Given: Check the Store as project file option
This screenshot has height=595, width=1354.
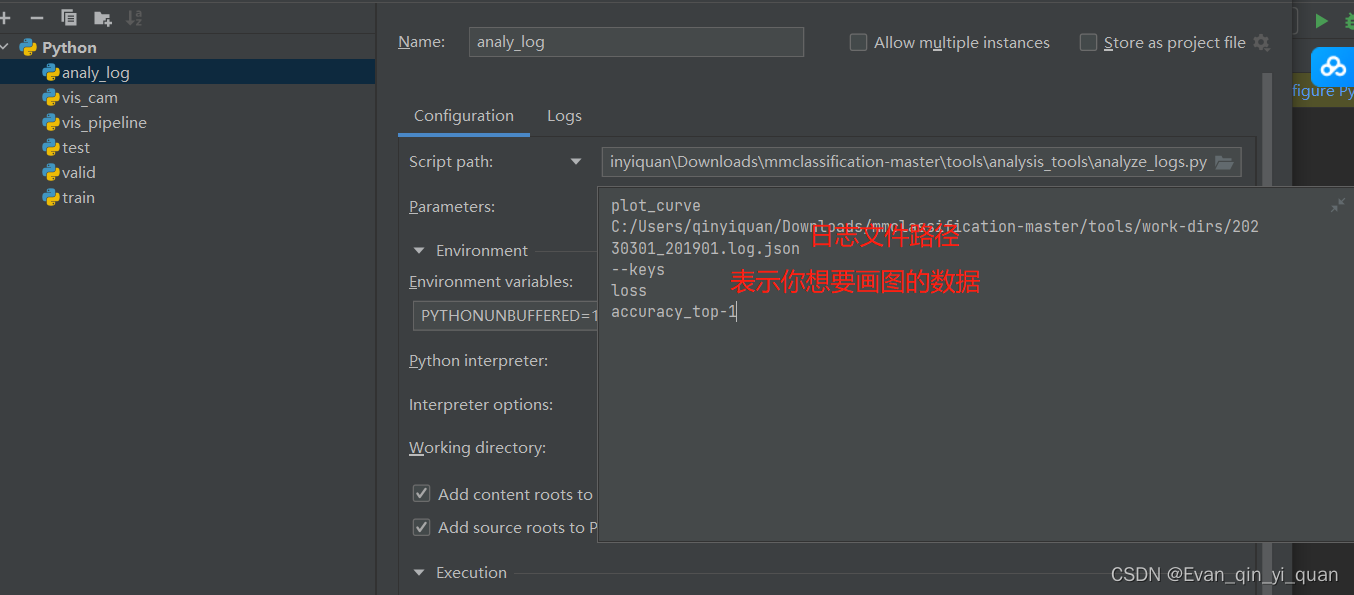Looking at the screenshot, I should pyautogui.click(x=1088, y=42).
